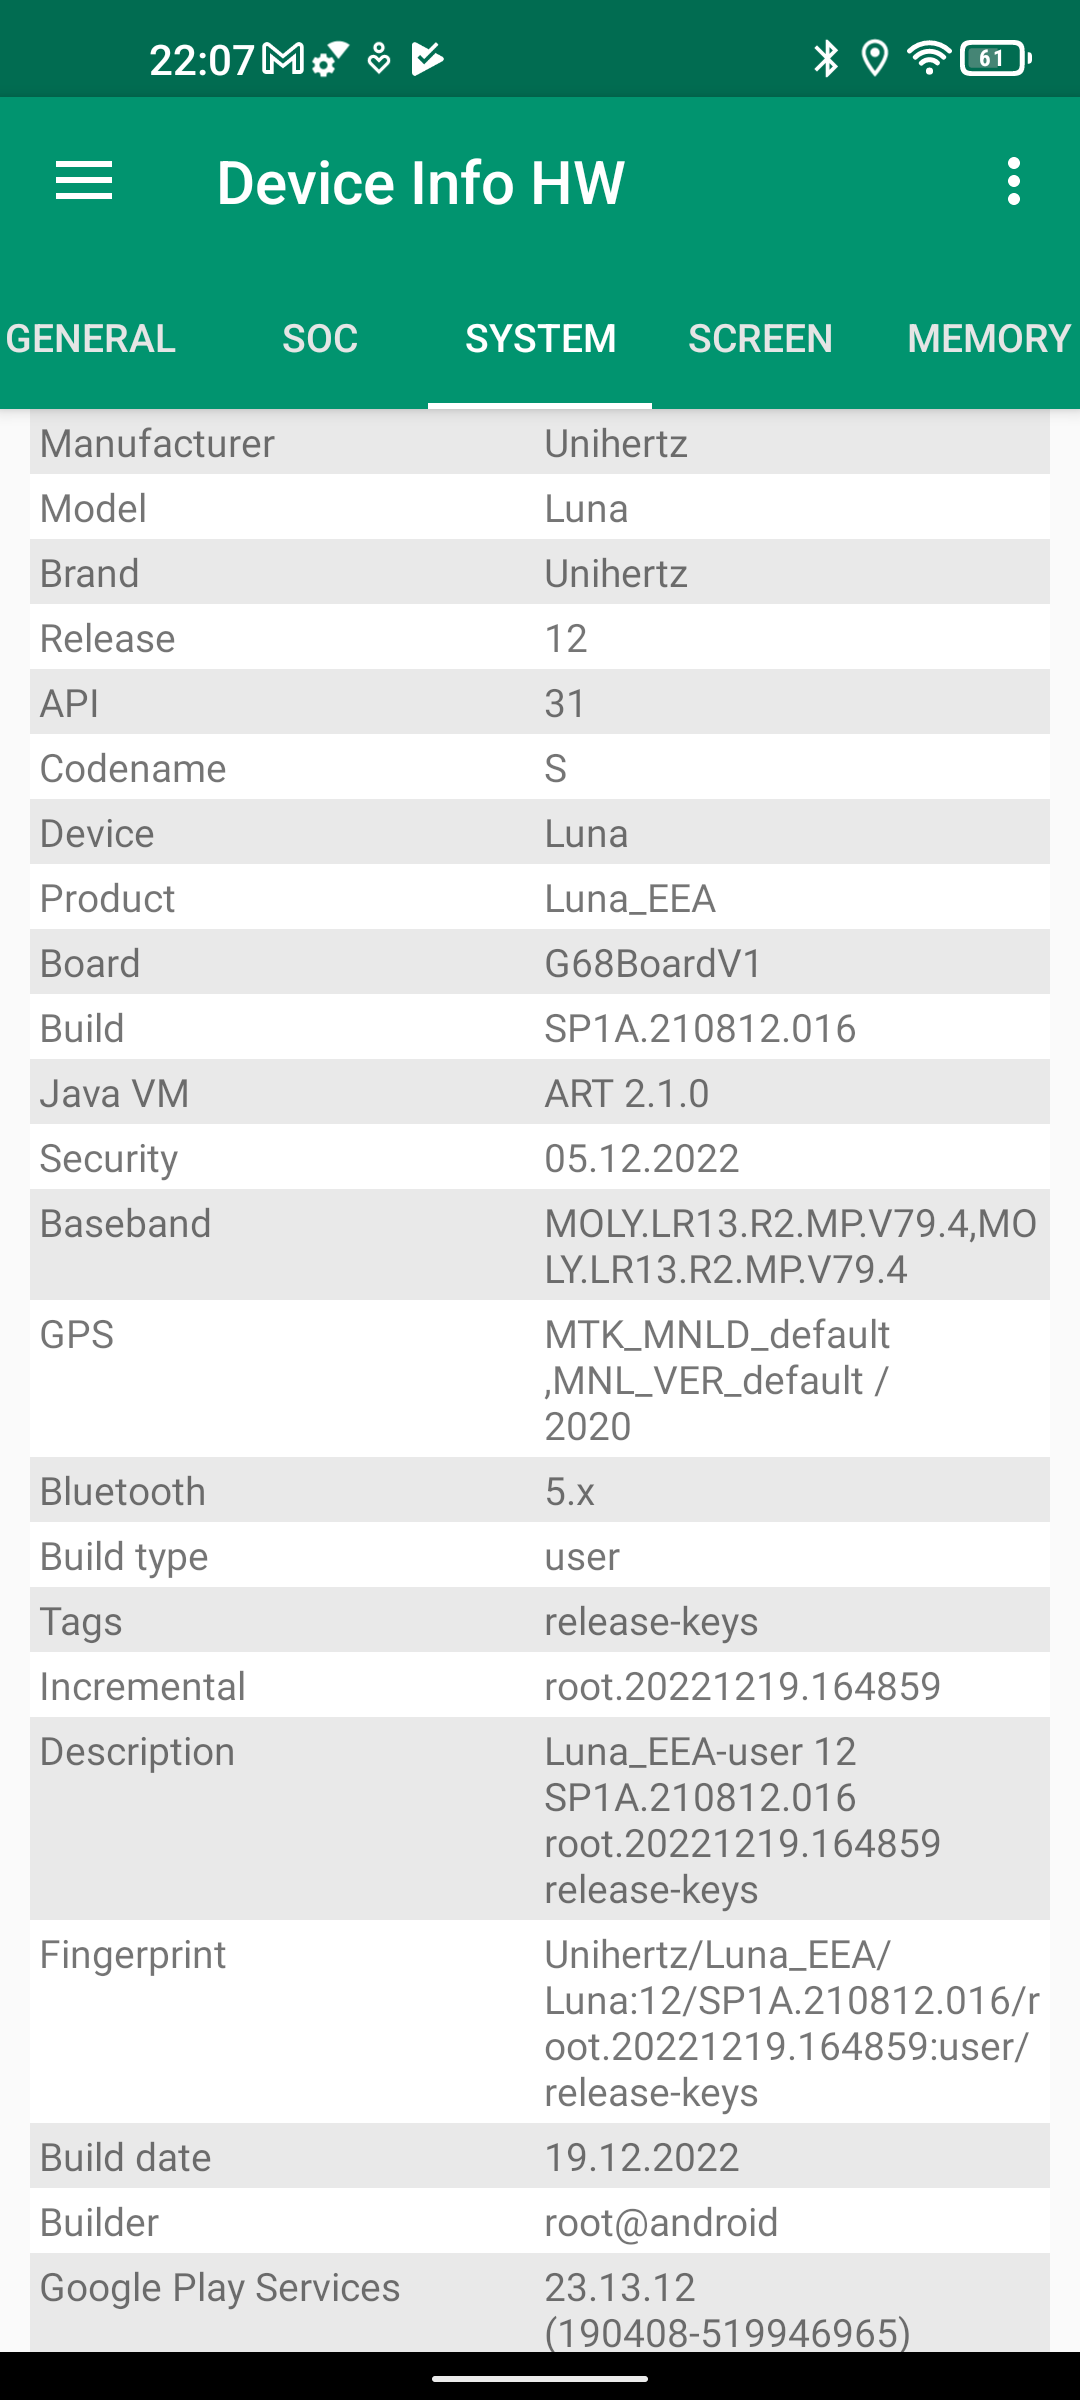The width and height of the screenshot is (1080, 2400).
Task: Open the hamburger navigation menu
Action: coord(84,182)
